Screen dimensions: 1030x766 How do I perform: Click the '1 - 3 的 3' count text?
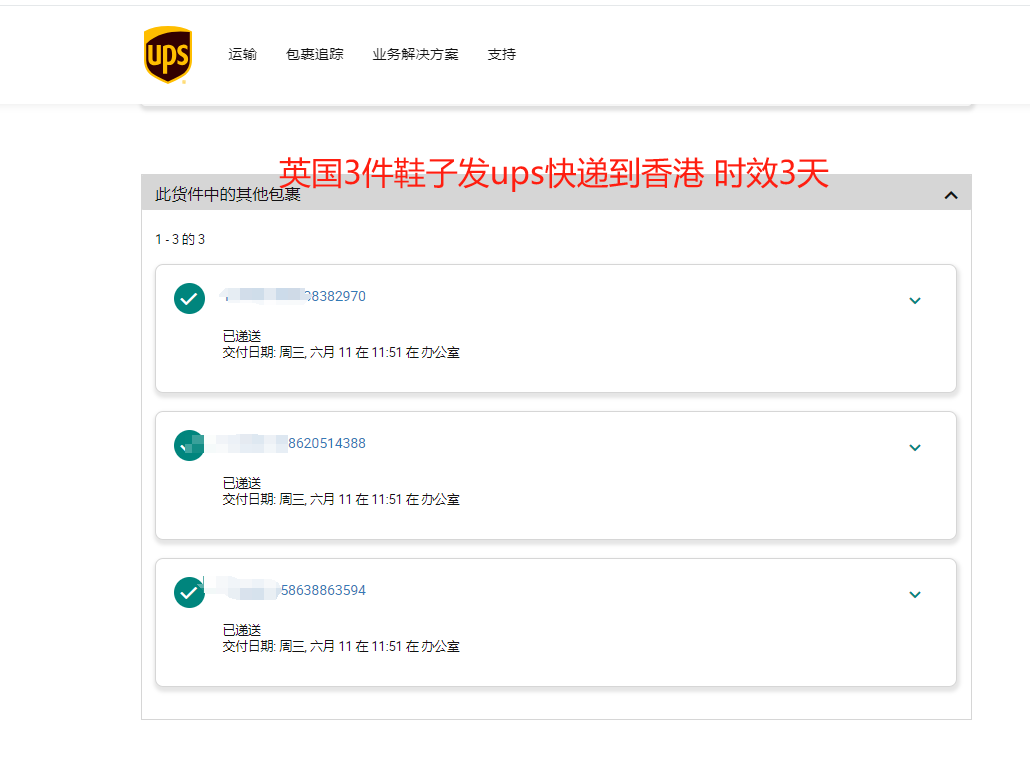tap(180, 239)
